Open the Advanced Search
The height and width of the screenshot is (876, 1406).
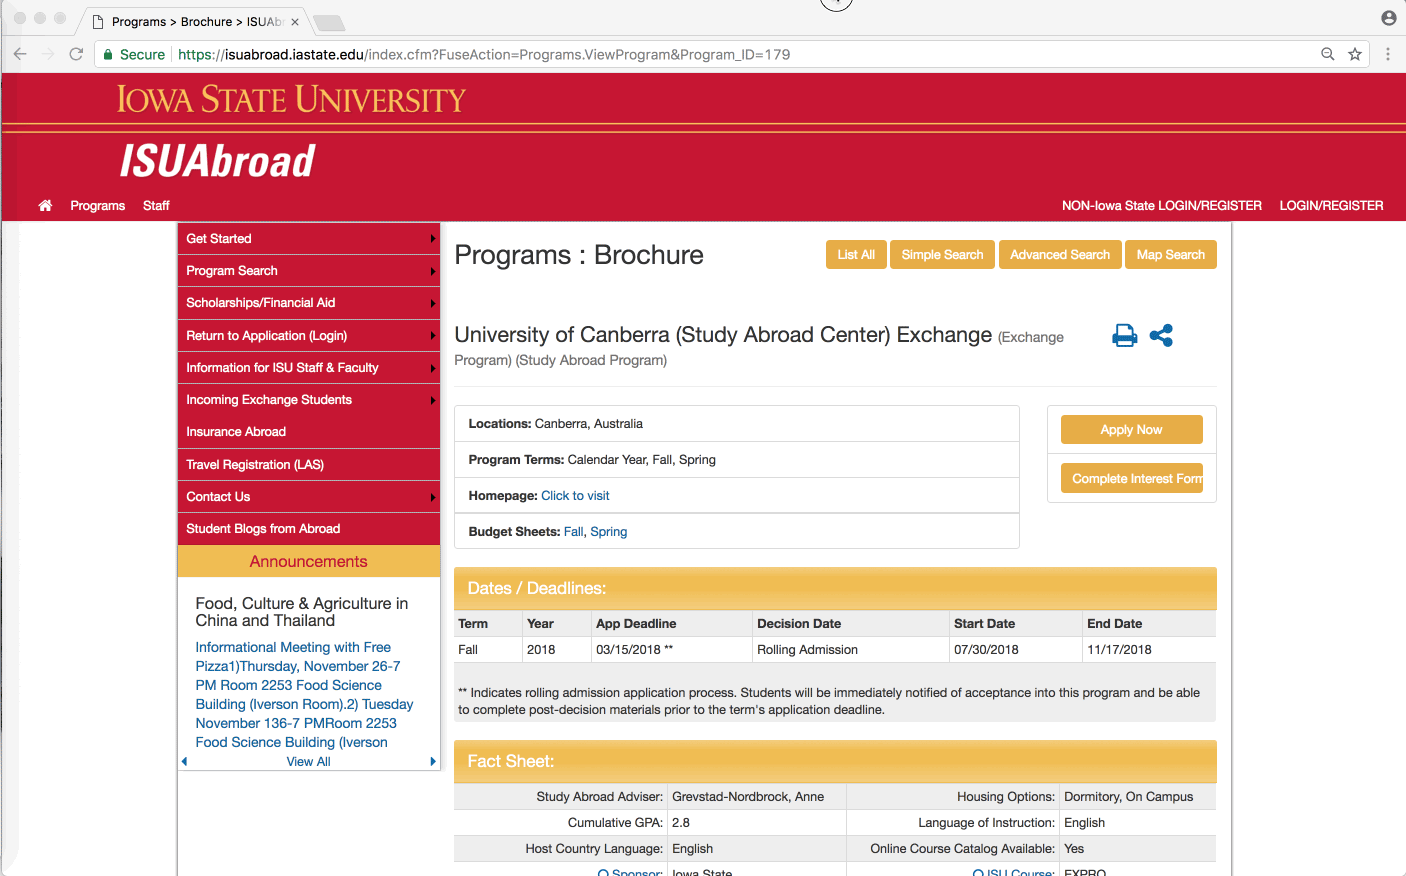(x=1060, y=255)
